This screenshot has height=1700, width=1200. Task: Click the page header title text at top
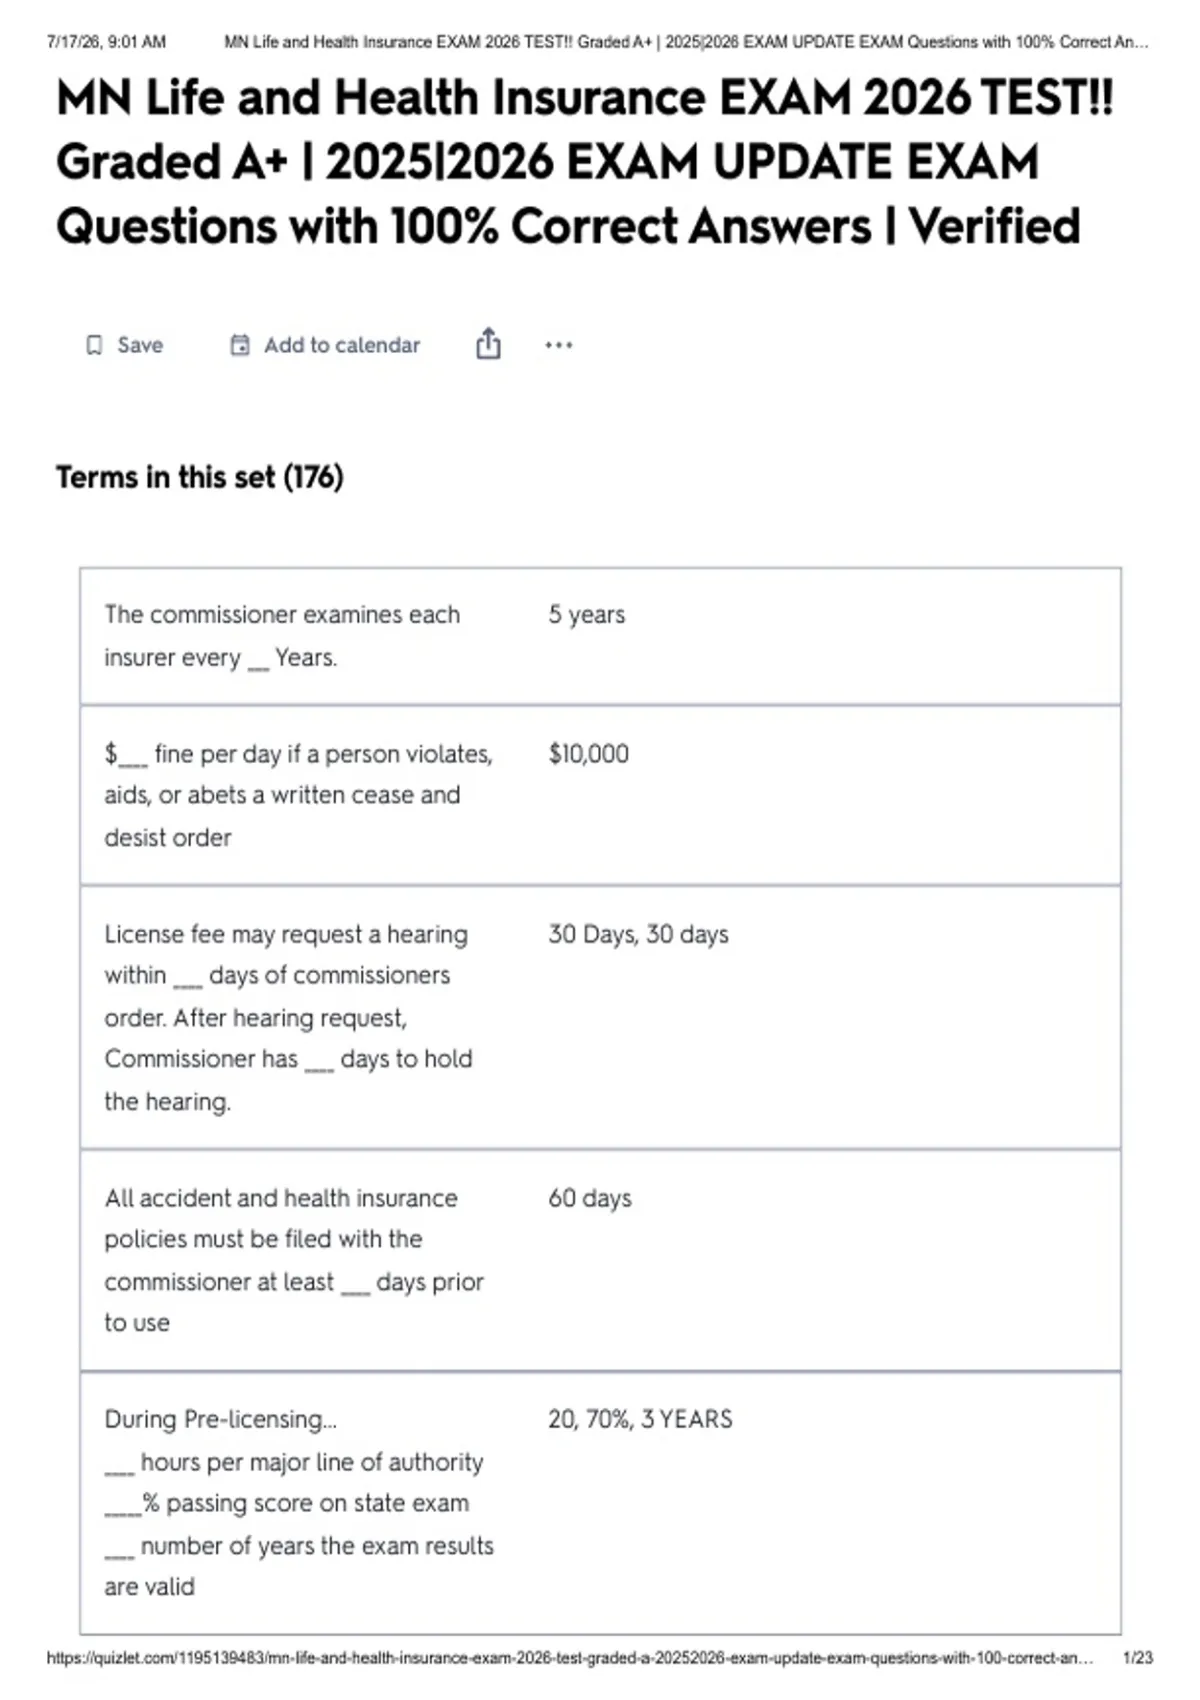click(x=686, y=42)
